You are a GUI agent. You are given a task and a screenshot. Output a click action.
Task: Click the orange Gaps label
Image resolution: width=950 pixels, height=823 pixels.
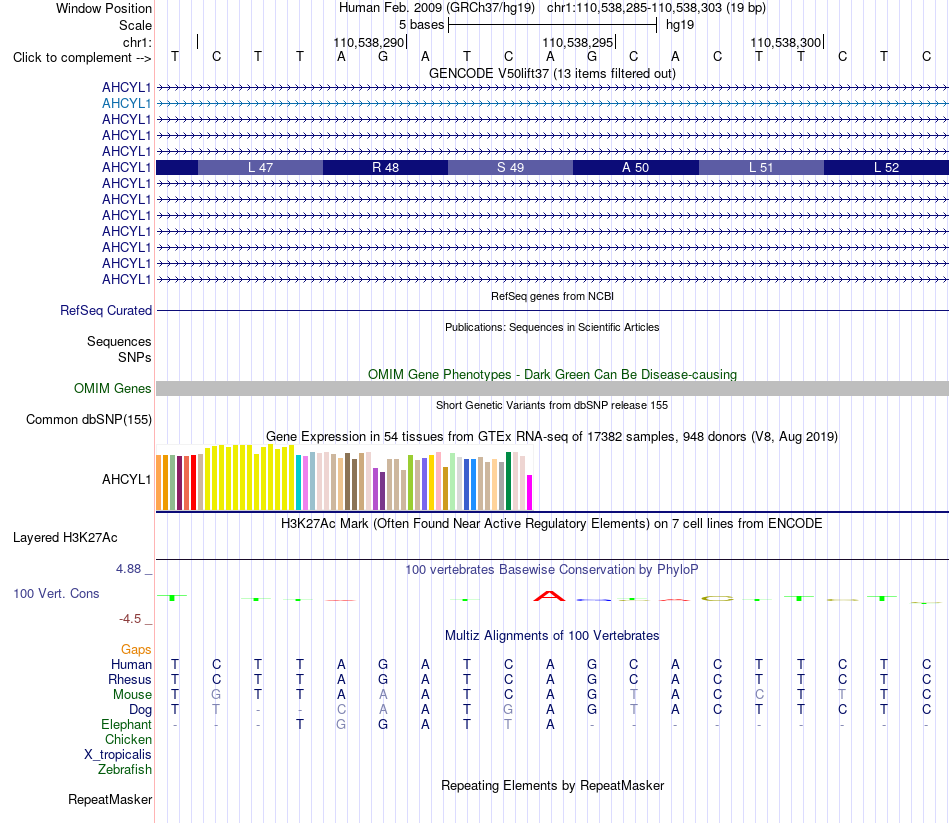pyautogui.click(x=136, y=650)
